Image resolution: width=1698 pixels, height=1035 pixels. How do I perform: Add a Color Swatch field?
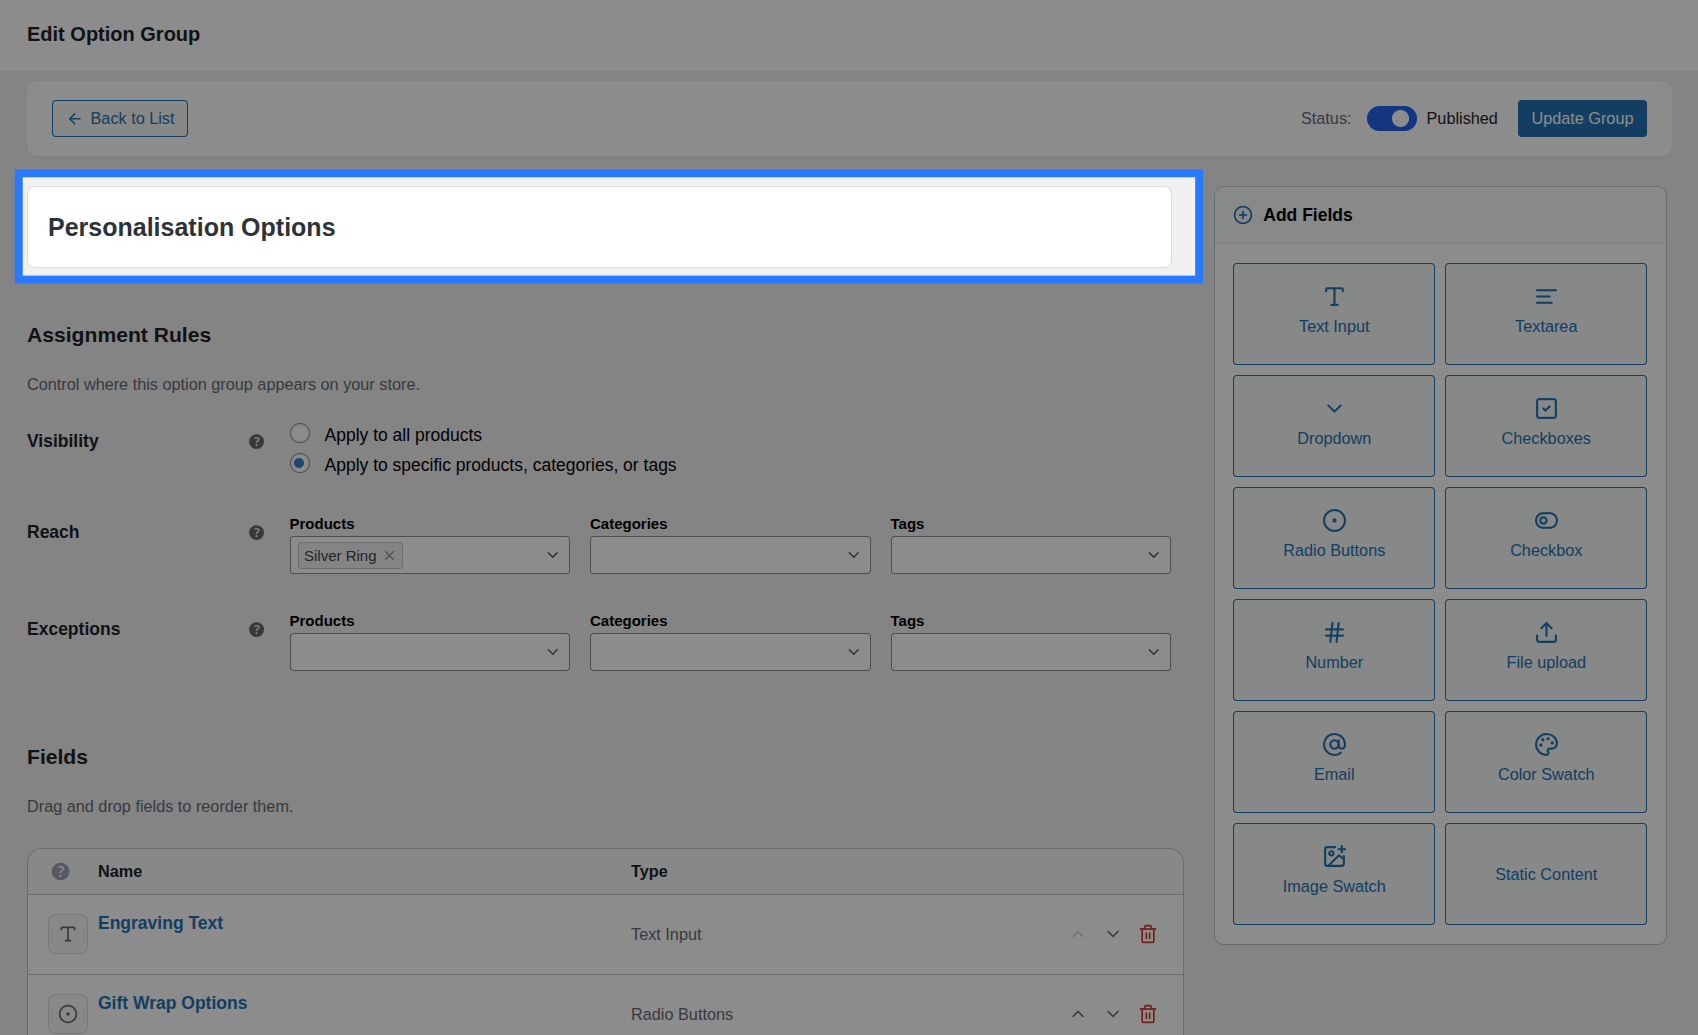click(1545, 762)
